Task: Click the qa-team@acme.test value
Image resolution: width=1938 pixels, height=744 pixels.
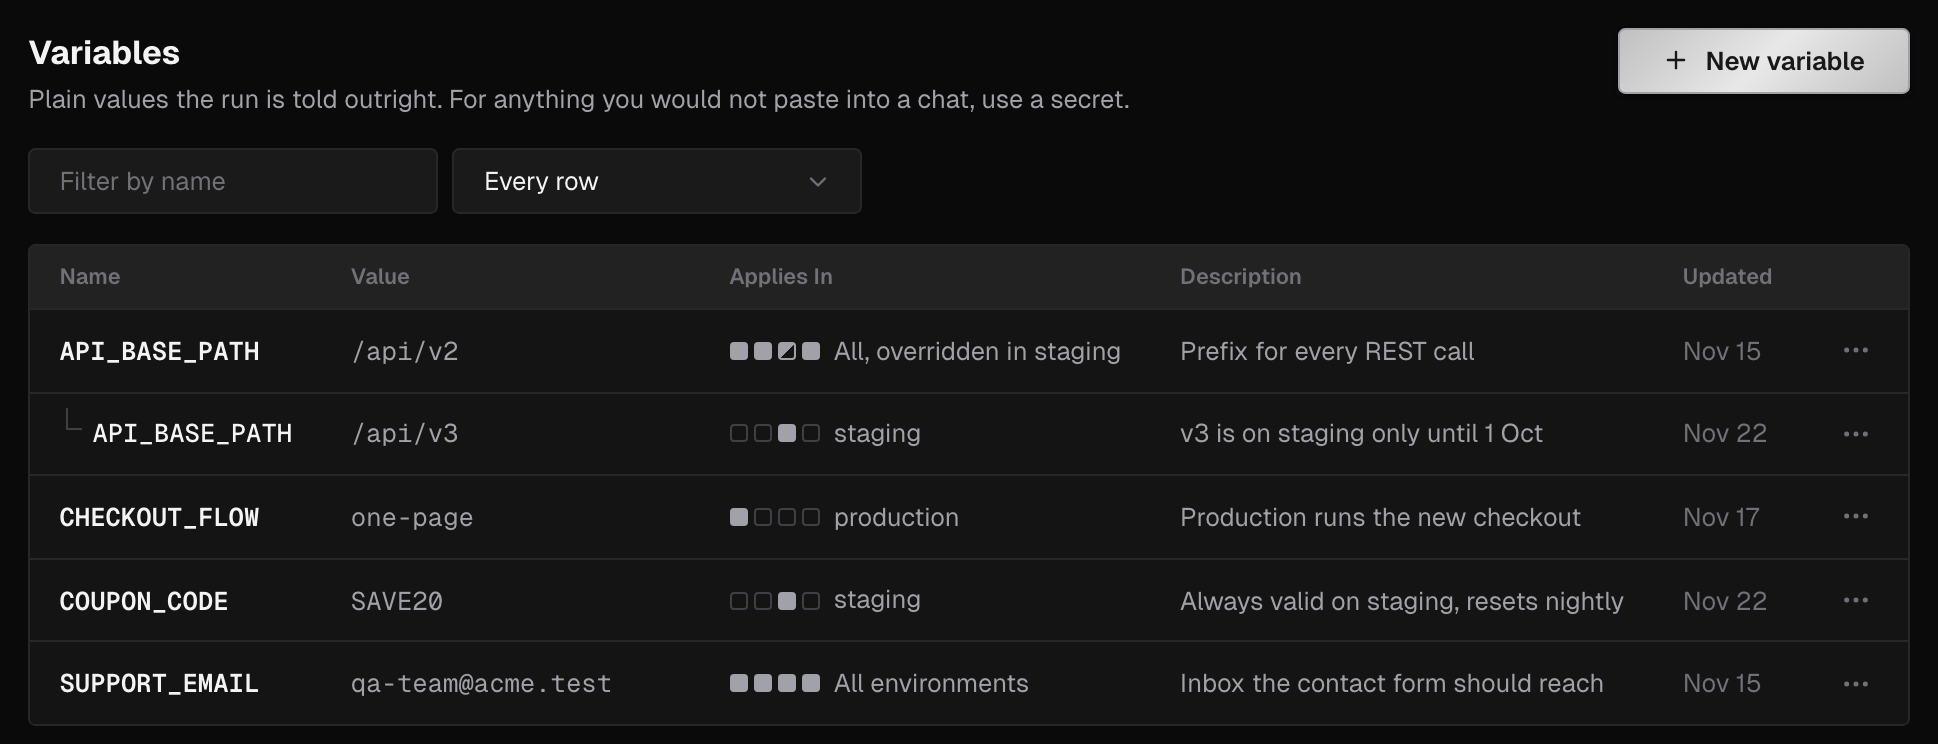Action: [481, 684]
